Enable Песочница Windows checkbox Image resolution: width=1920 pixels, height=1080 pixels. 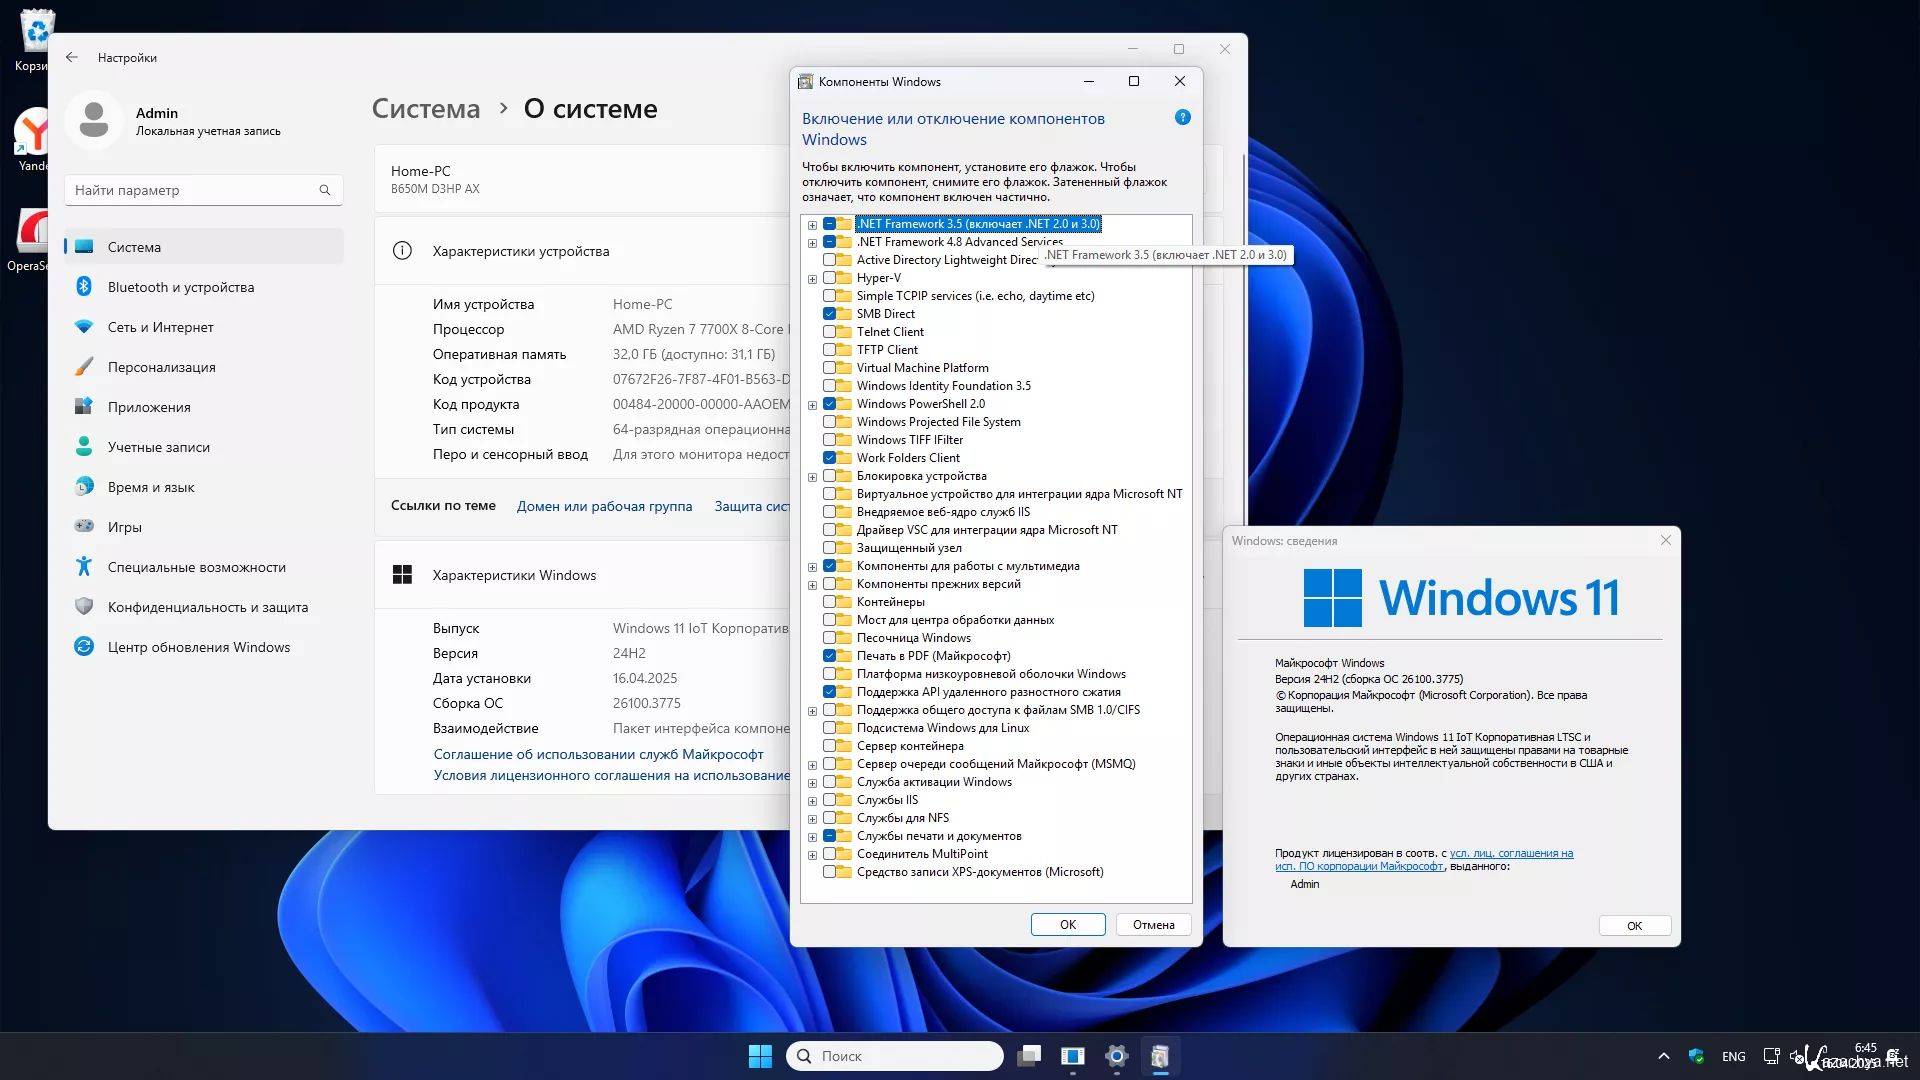pos(829,638)
